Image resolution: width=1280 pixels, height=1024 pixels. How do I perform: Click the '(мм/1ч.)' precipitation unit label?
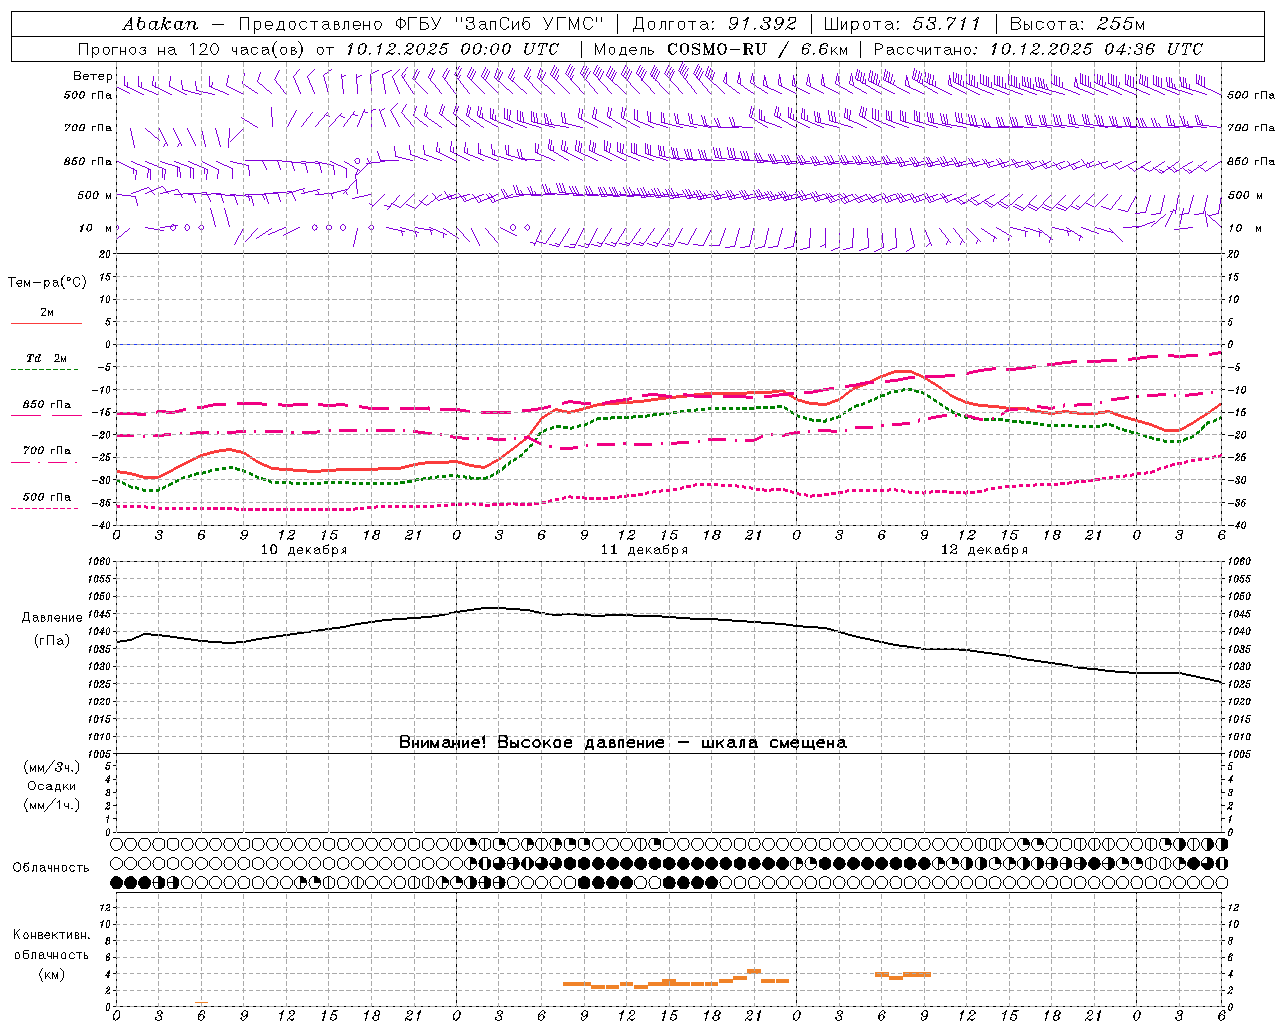coord(52,805)
